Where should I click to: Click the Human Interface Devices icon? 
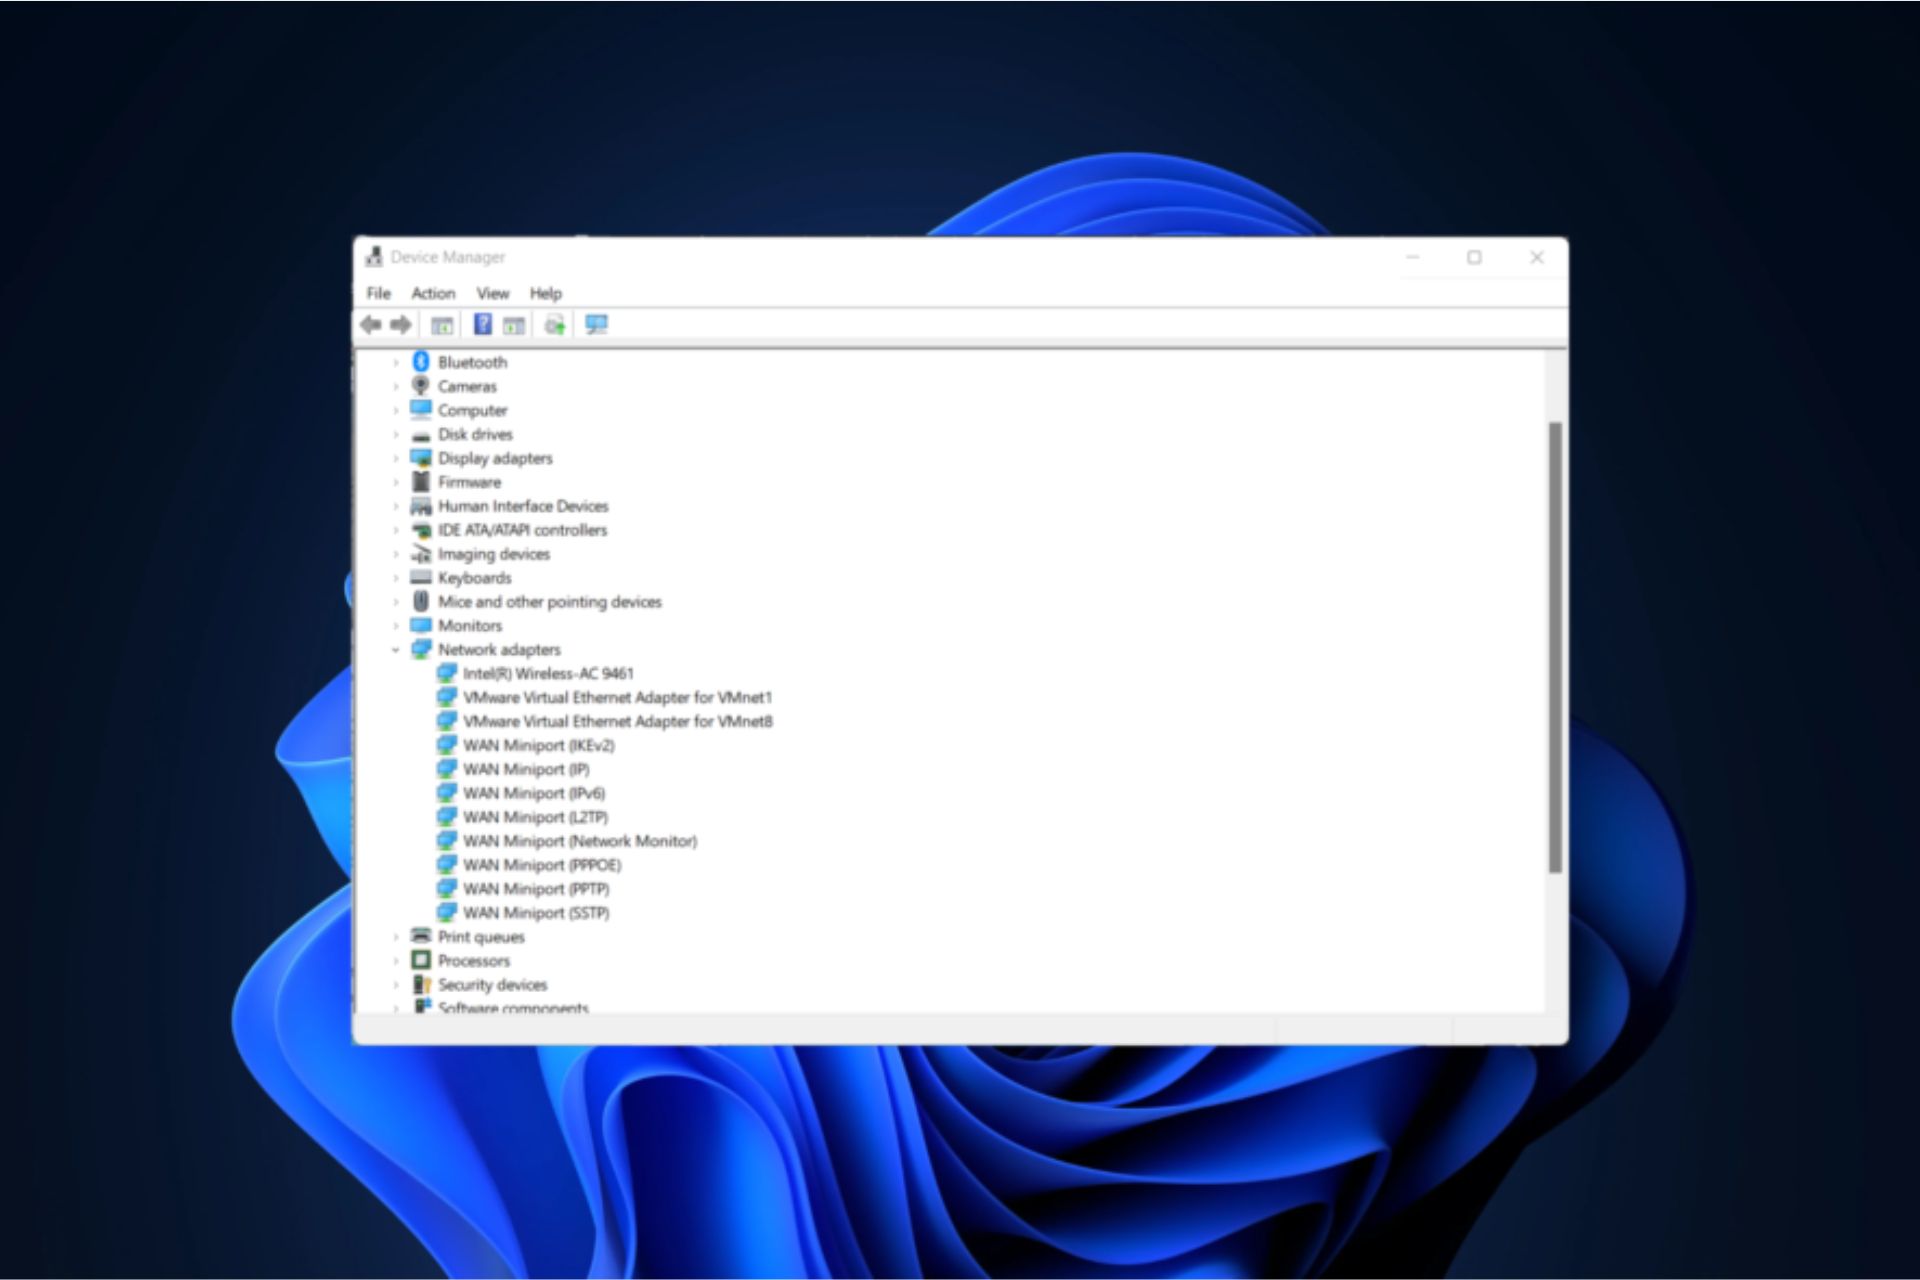point(421,506)
